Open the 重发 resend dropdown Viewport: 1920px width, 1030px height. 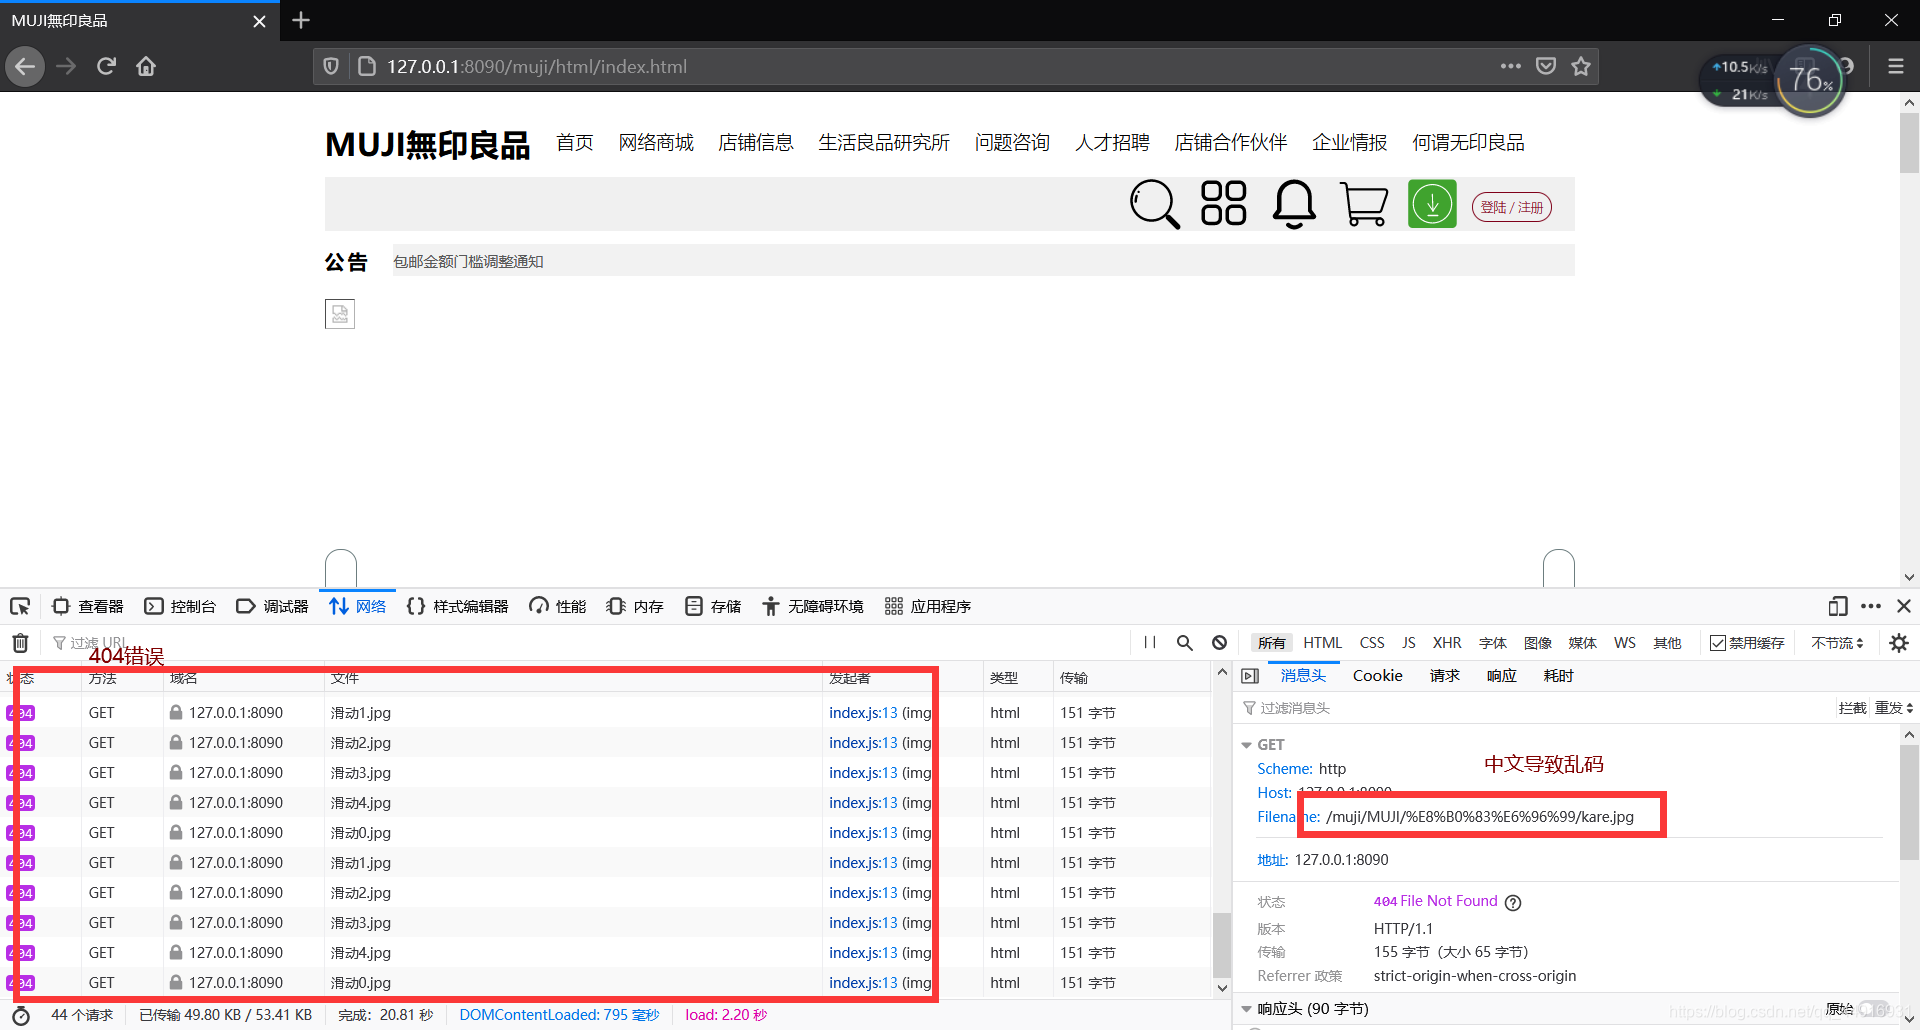(1894, 708)
